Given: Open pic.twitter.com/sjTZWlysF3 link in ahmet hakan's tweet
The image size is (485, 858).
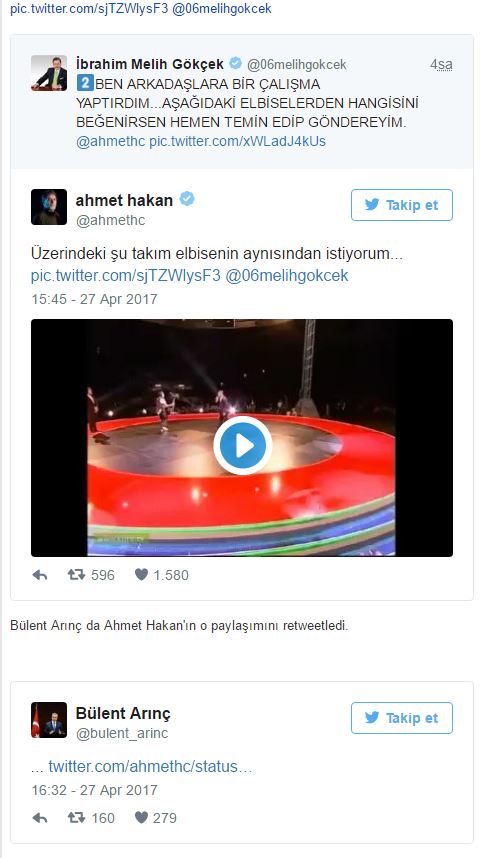Looking at the screenshot, I should [126, 275].
